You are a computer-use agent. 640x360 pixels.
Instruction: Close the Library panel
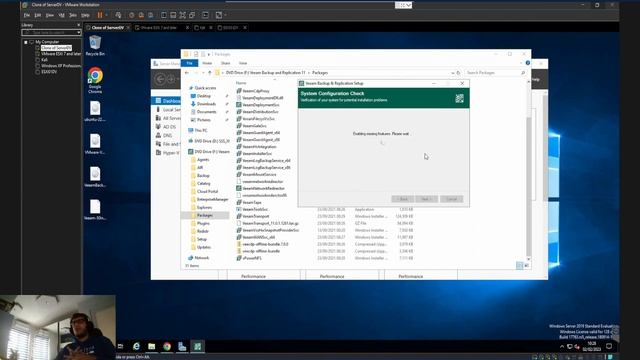78,25
